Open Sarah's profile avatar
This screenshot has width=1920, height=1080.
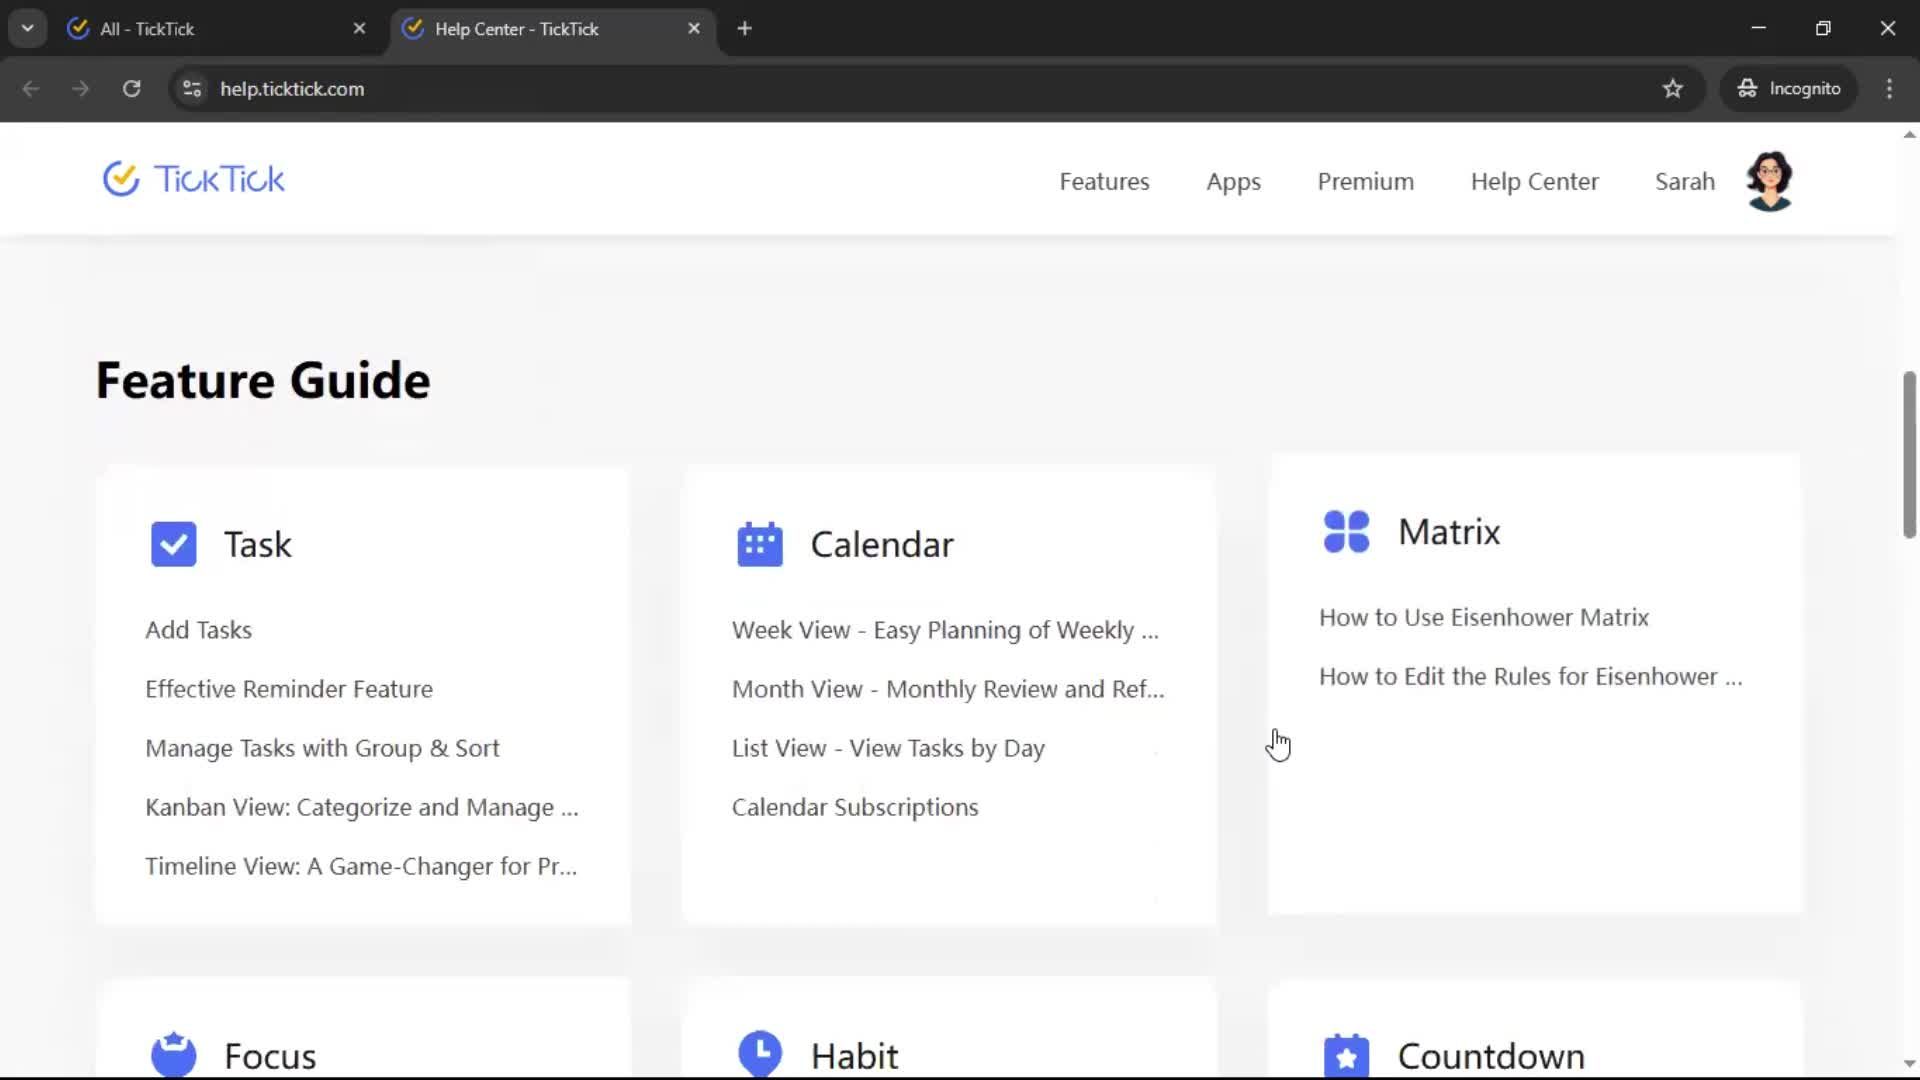click(1768, 181)
